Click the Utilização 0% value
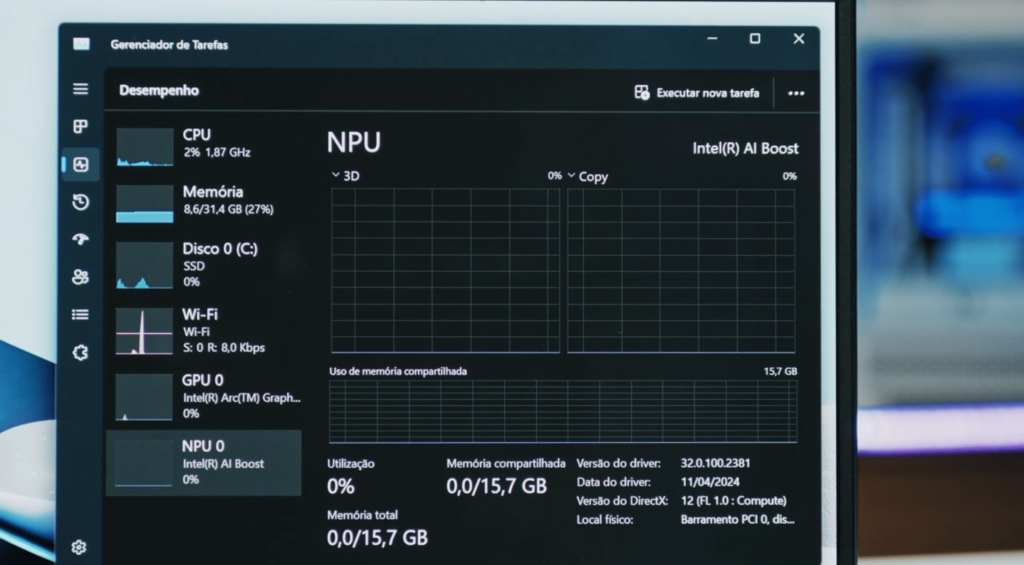The image size is (1024, 565). coord(340,486)
